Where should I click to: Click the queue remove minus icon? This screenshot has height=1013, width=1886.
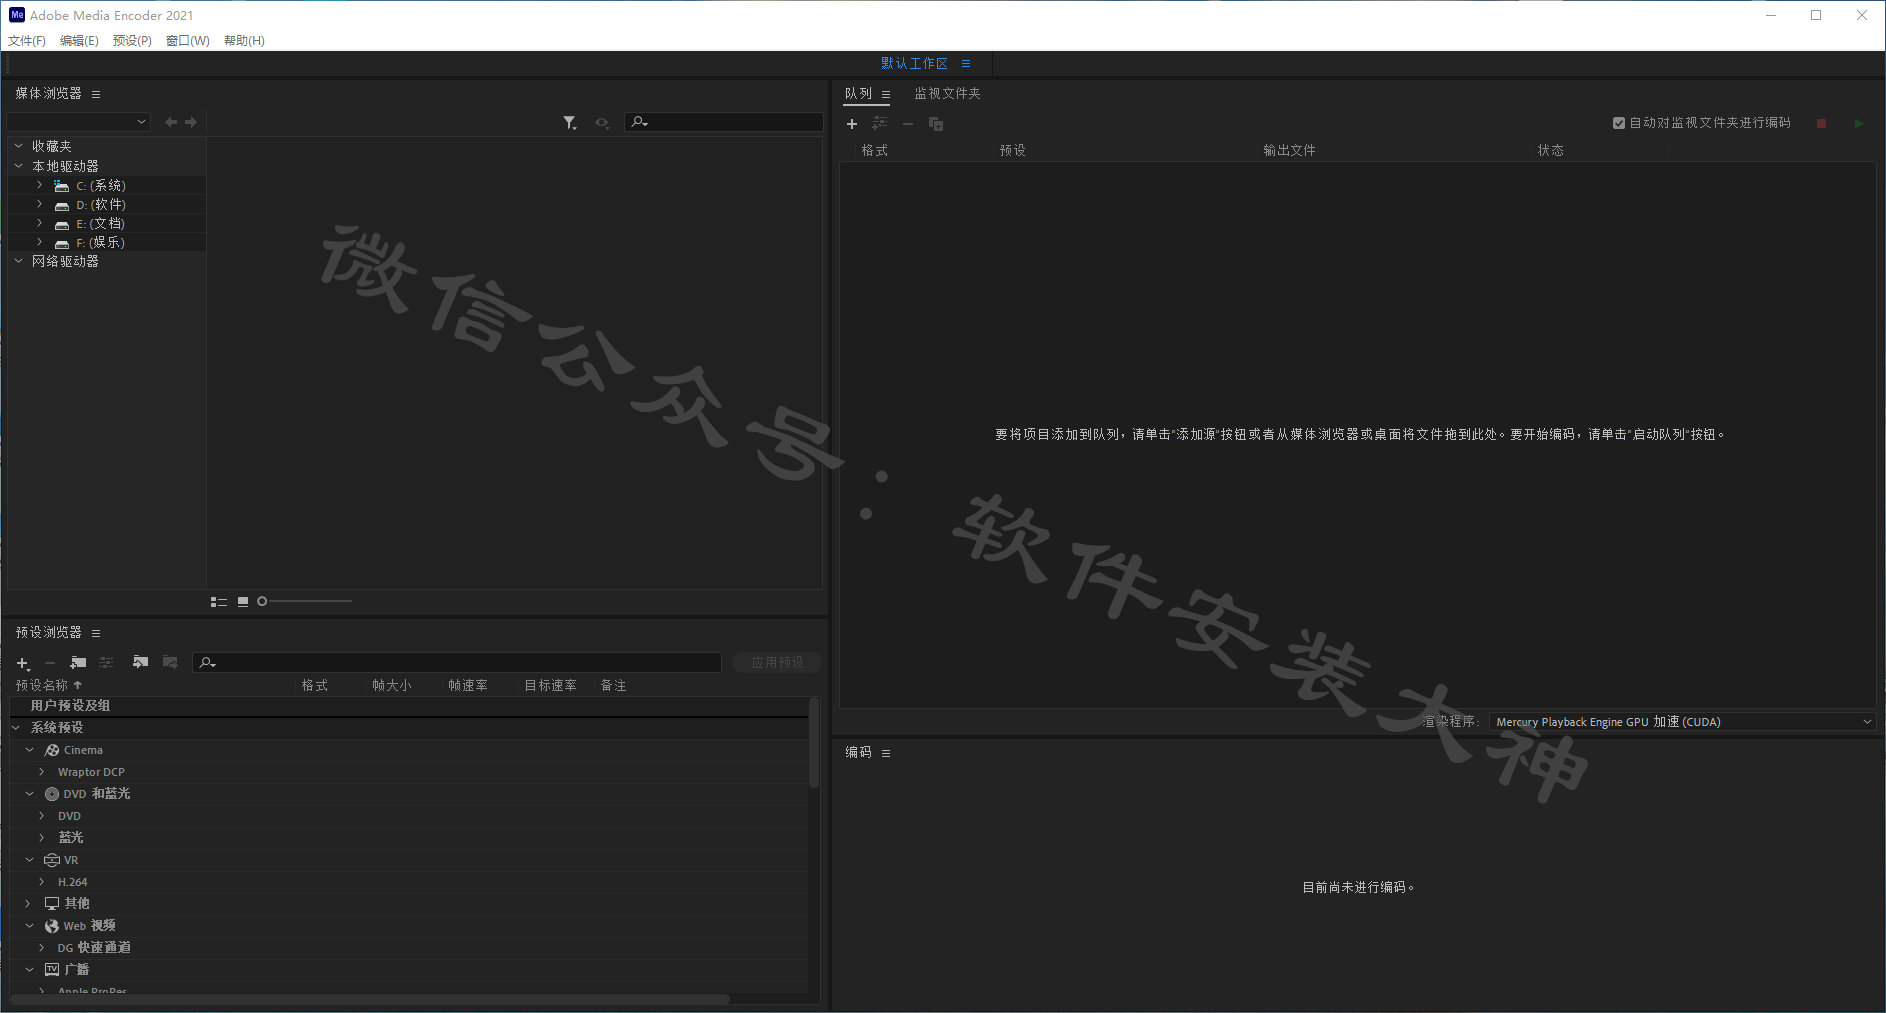(x=908, y=124)
